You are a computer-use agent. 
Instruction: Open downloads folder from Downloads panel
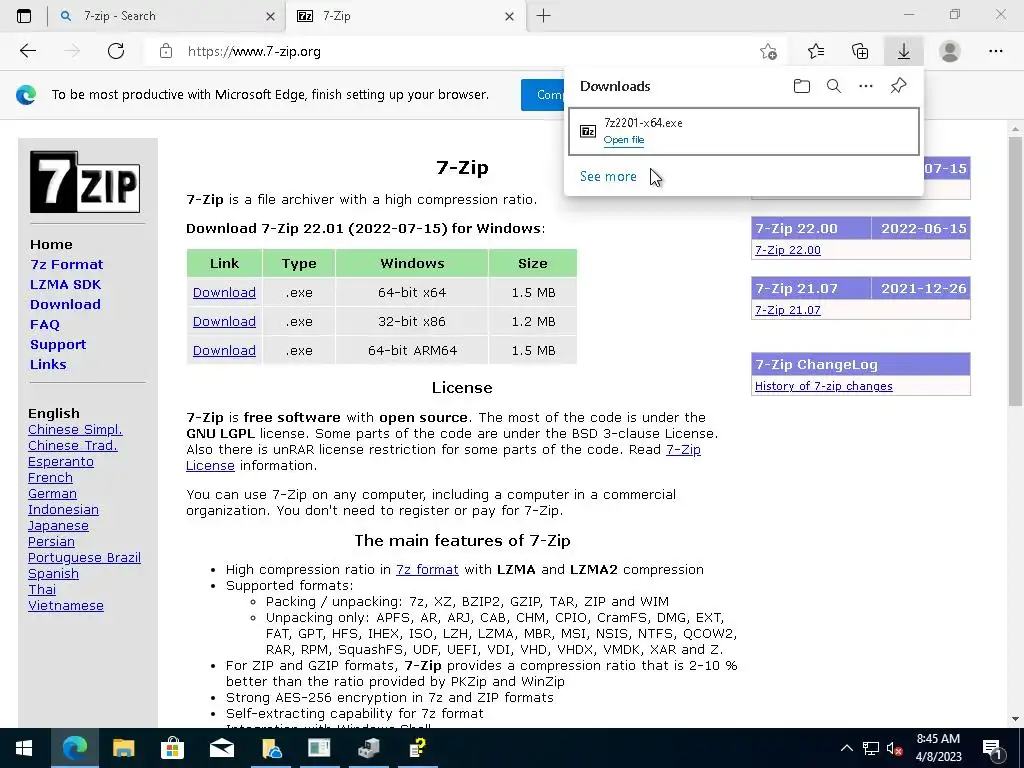[x=802, y=86]
